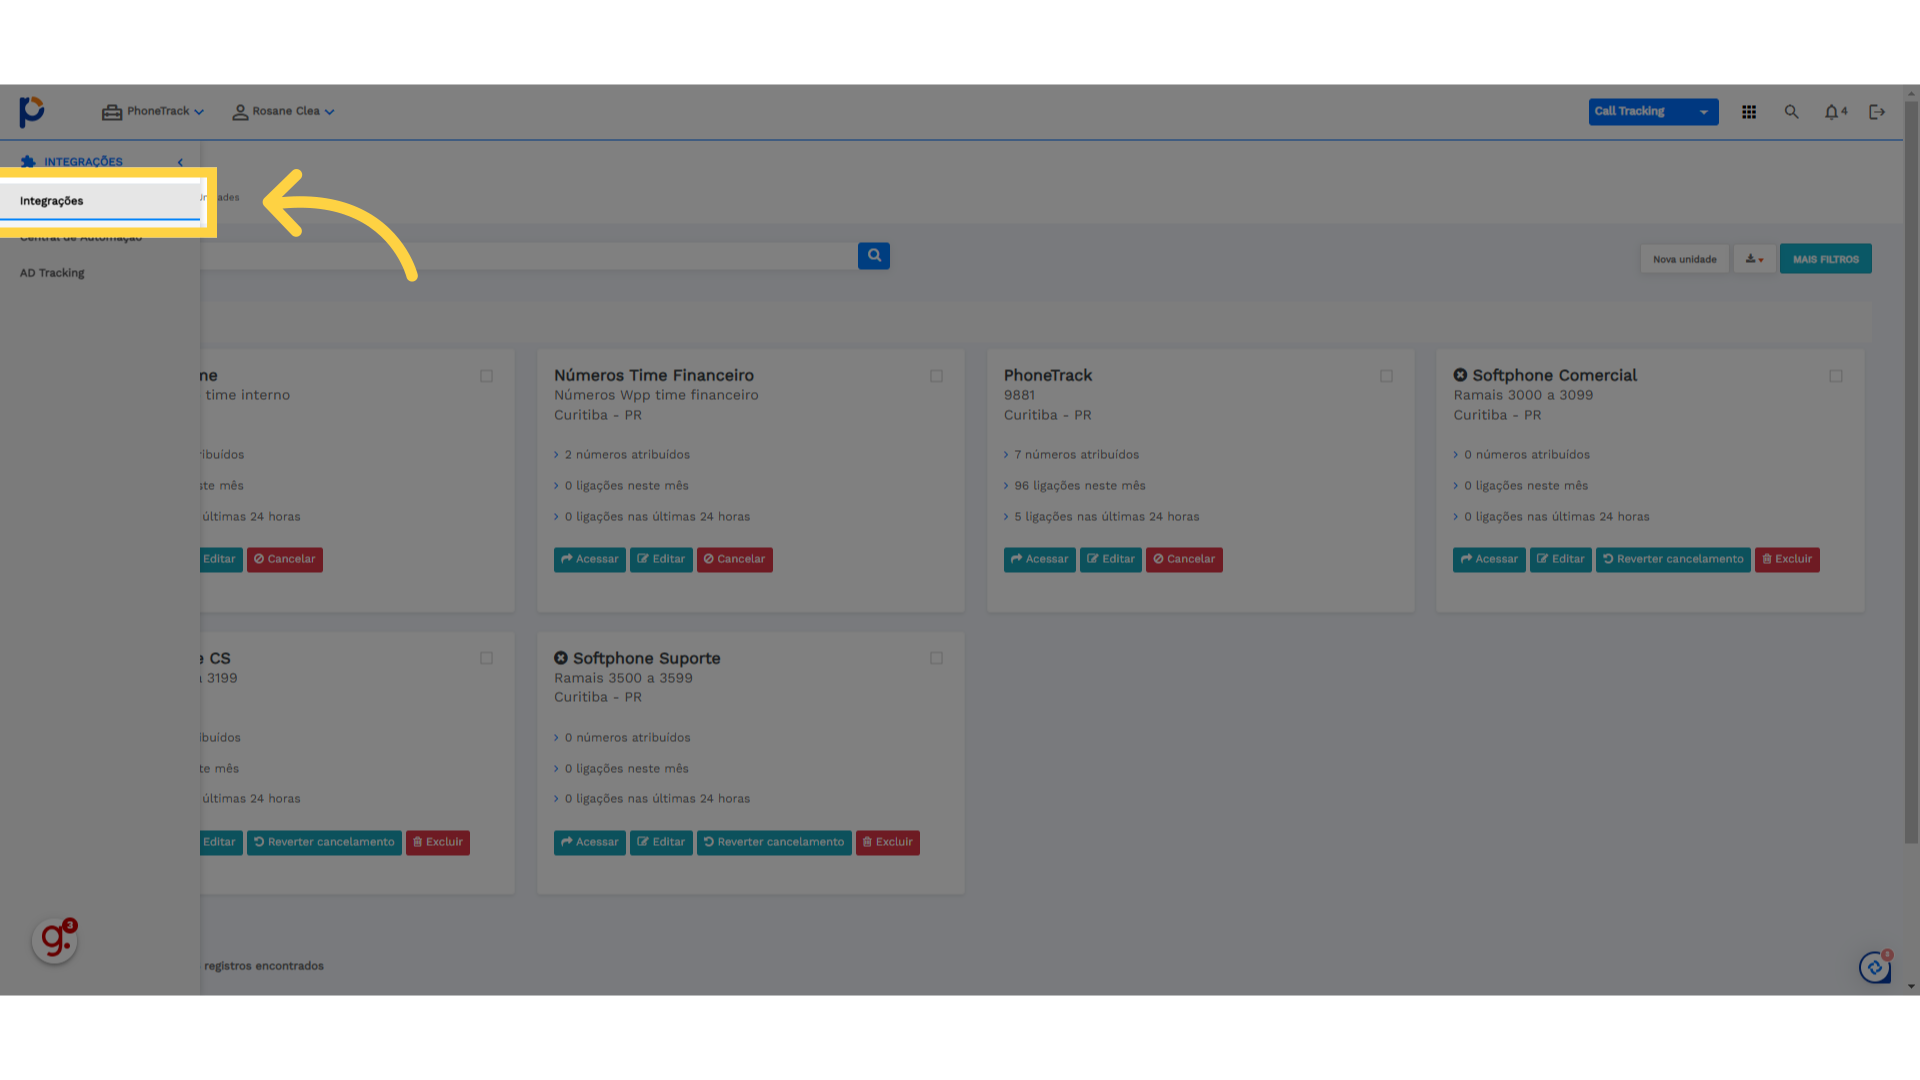Click Cancelar on the time interno card
1920x1080 pixels.
point(285,559)
